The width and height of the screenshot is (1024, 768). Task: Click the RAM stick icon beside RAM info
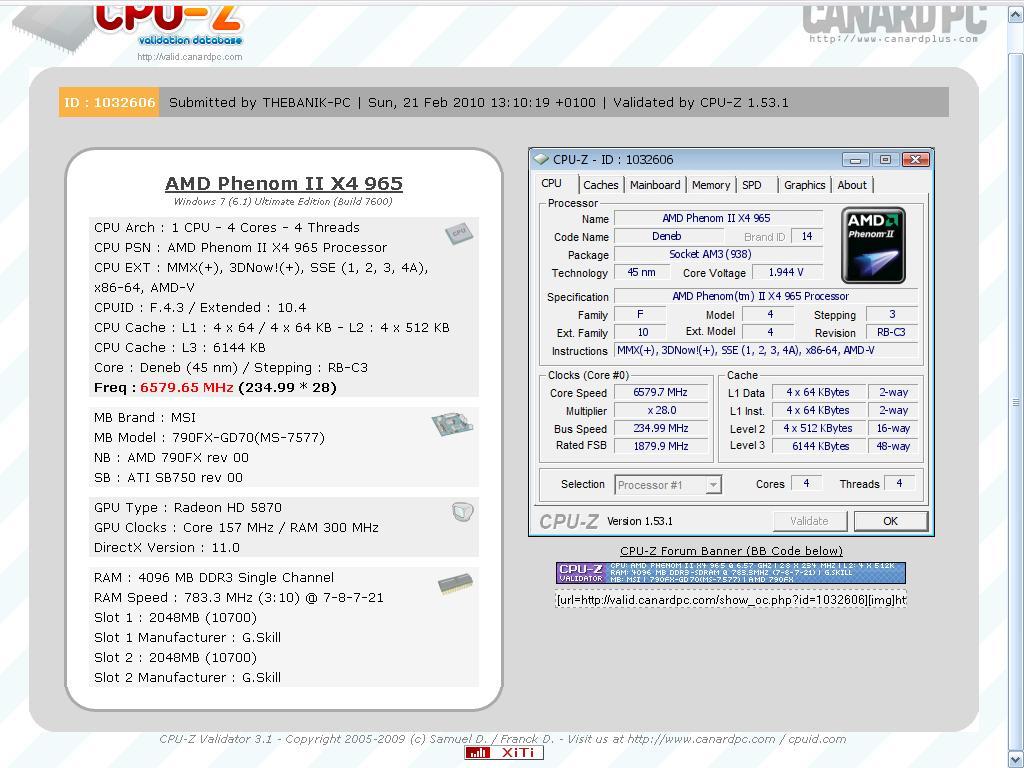[x=455, y=584]
